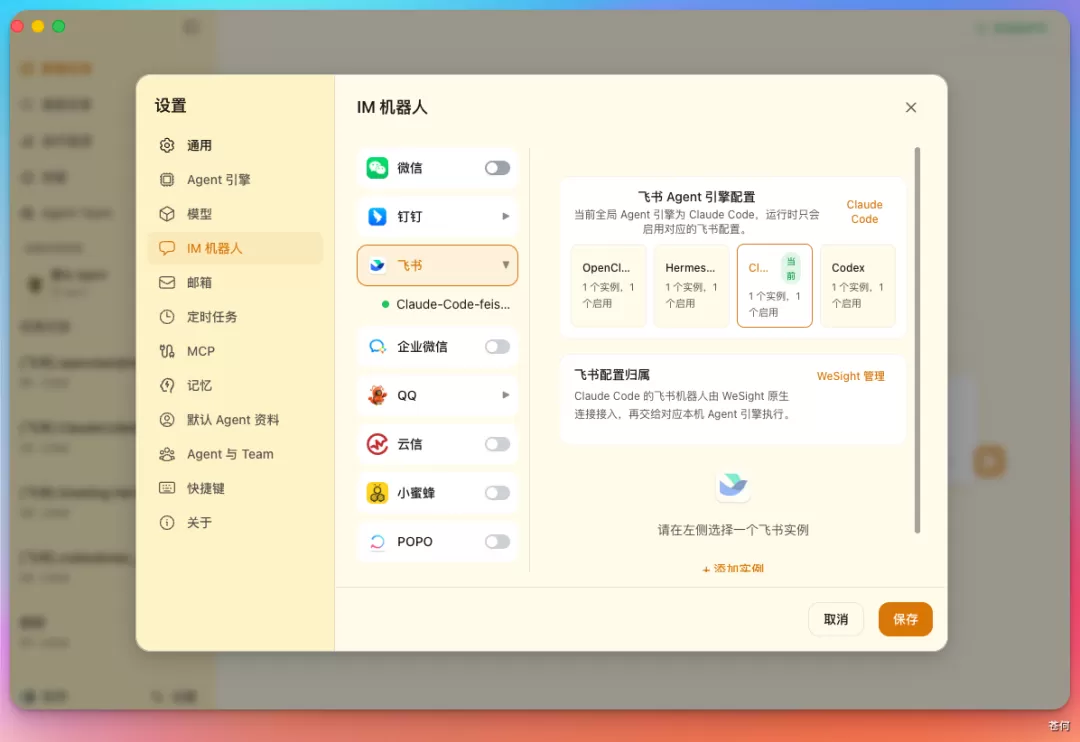Viewport: 1080px width, 742px height.
Task: Click the yellow macOS minimize button
Action: coord(38,26)
